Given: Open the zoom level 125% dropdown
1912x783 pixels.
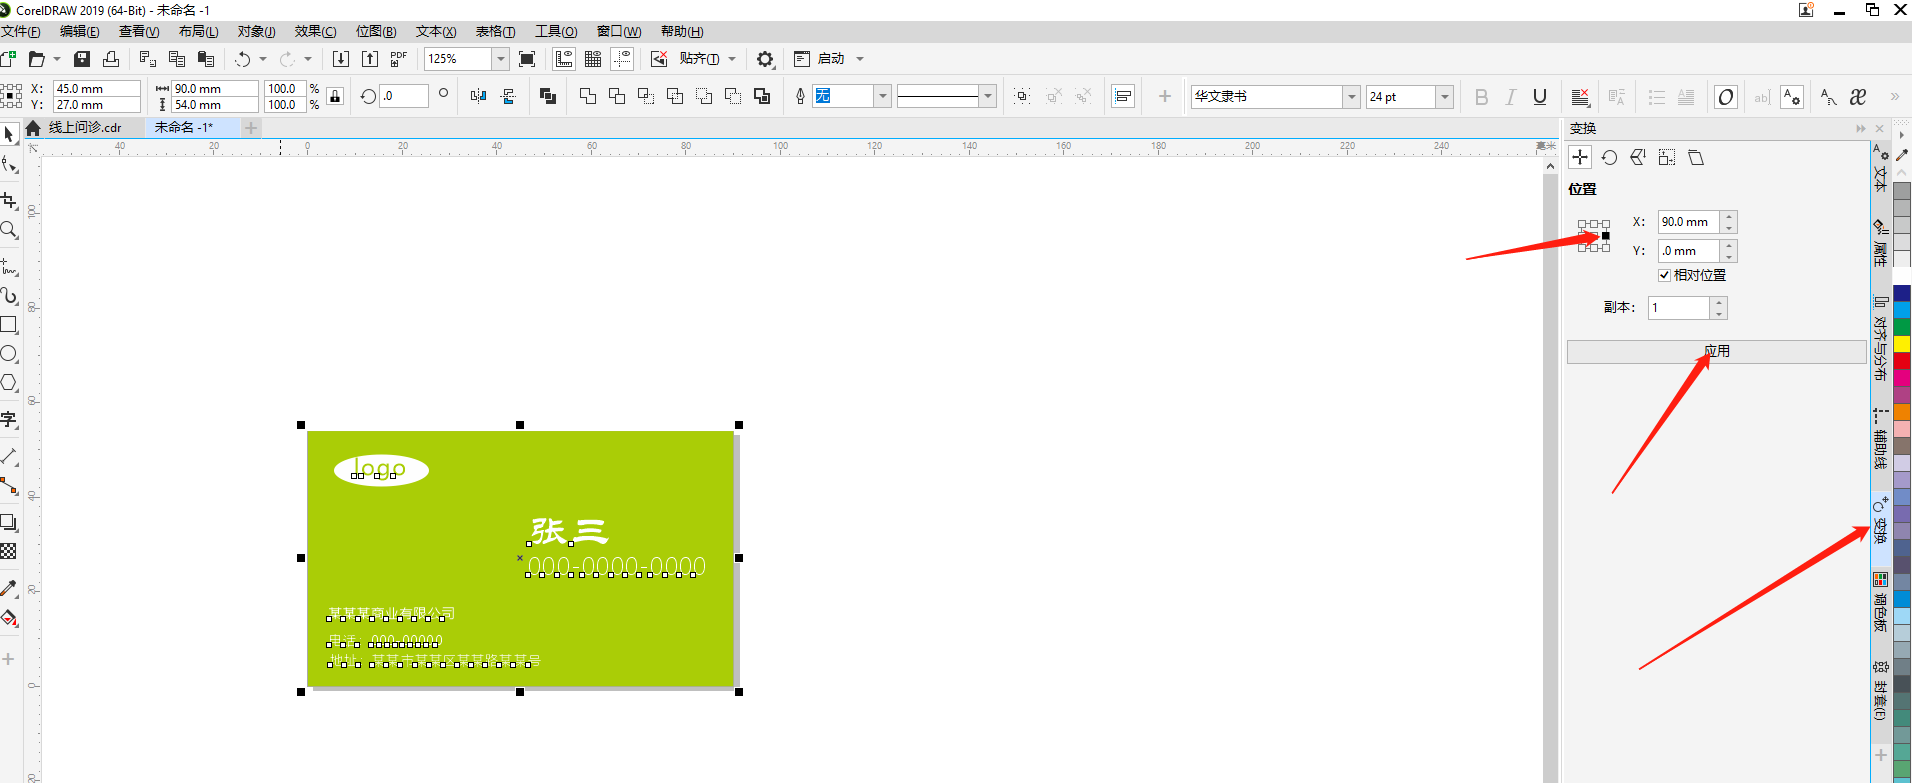Looking at the screenshot, I should [x=501, y=59].
